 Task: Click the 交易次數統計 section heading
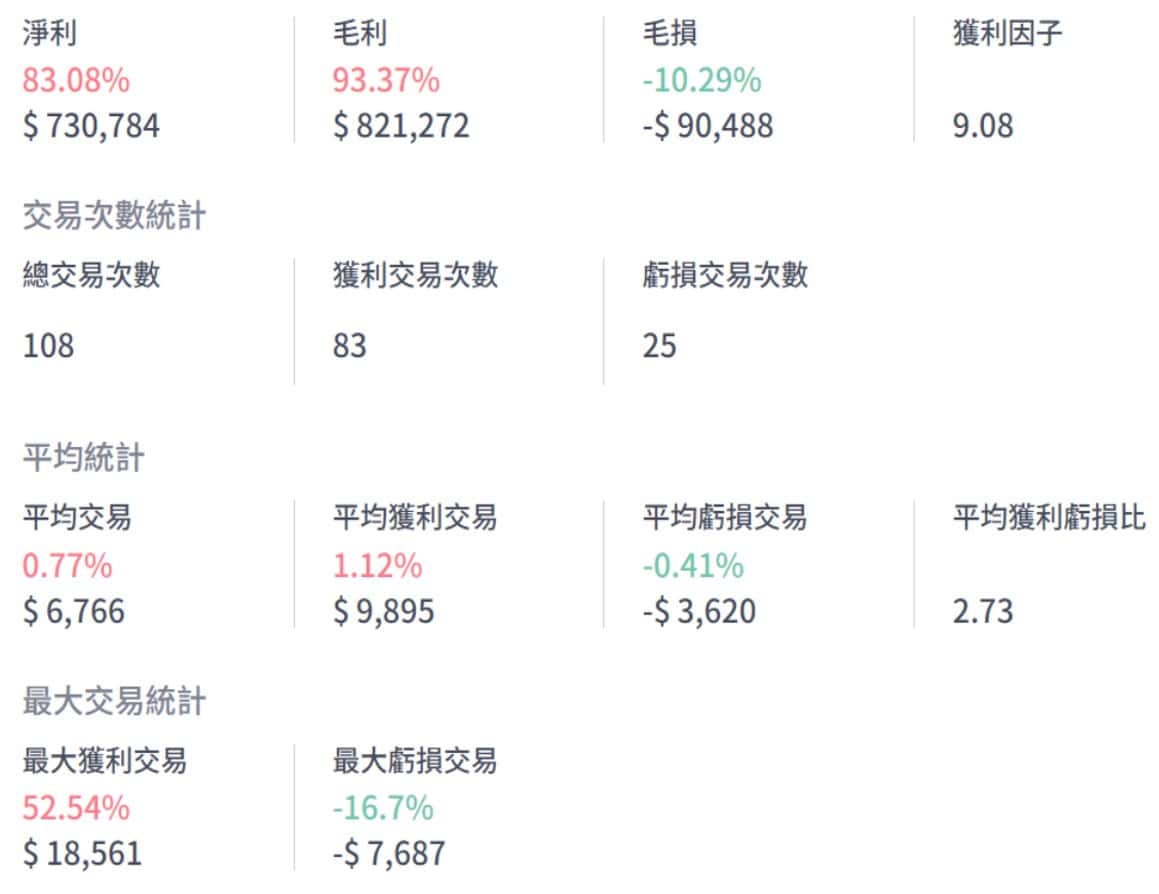pyautogui.click(x=114, y=216)
